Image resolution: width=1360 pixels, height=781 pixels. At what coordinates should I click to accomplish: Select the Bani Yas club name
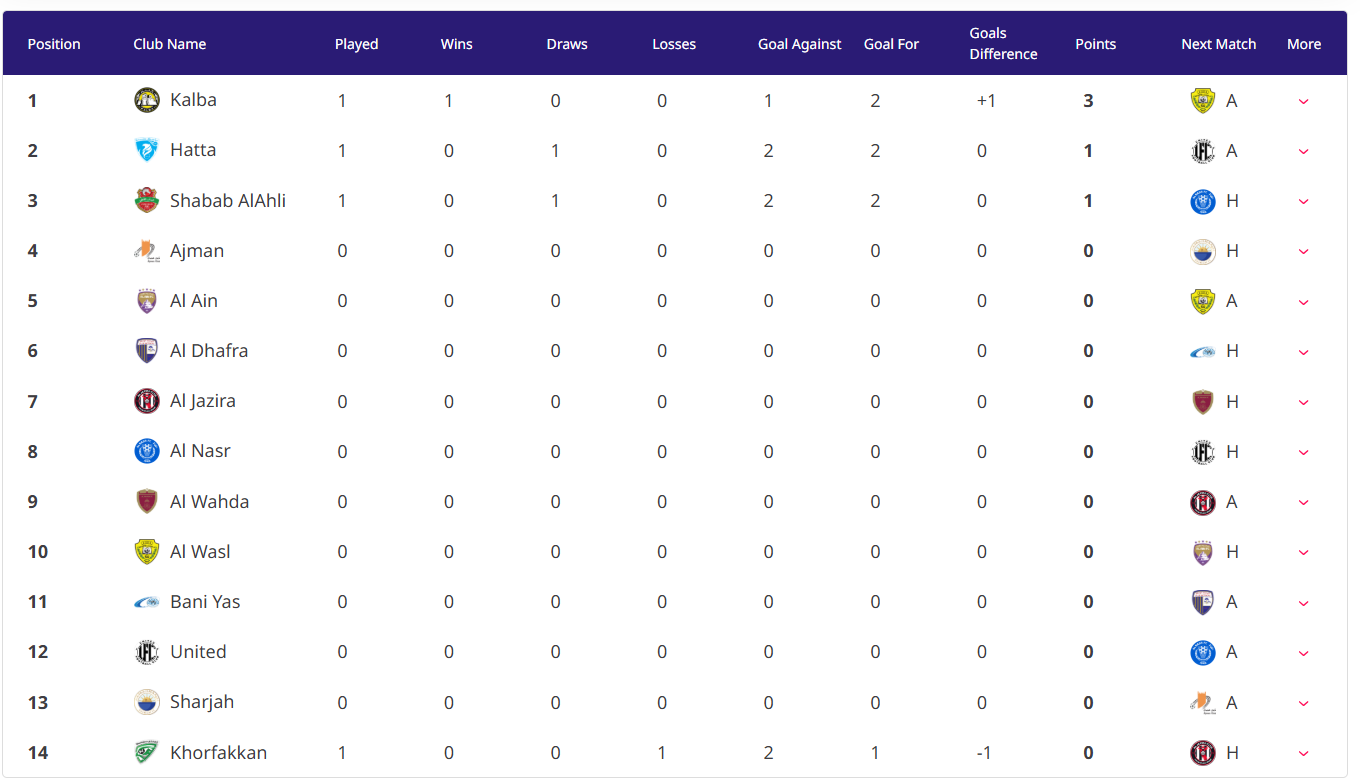(205, 602)
